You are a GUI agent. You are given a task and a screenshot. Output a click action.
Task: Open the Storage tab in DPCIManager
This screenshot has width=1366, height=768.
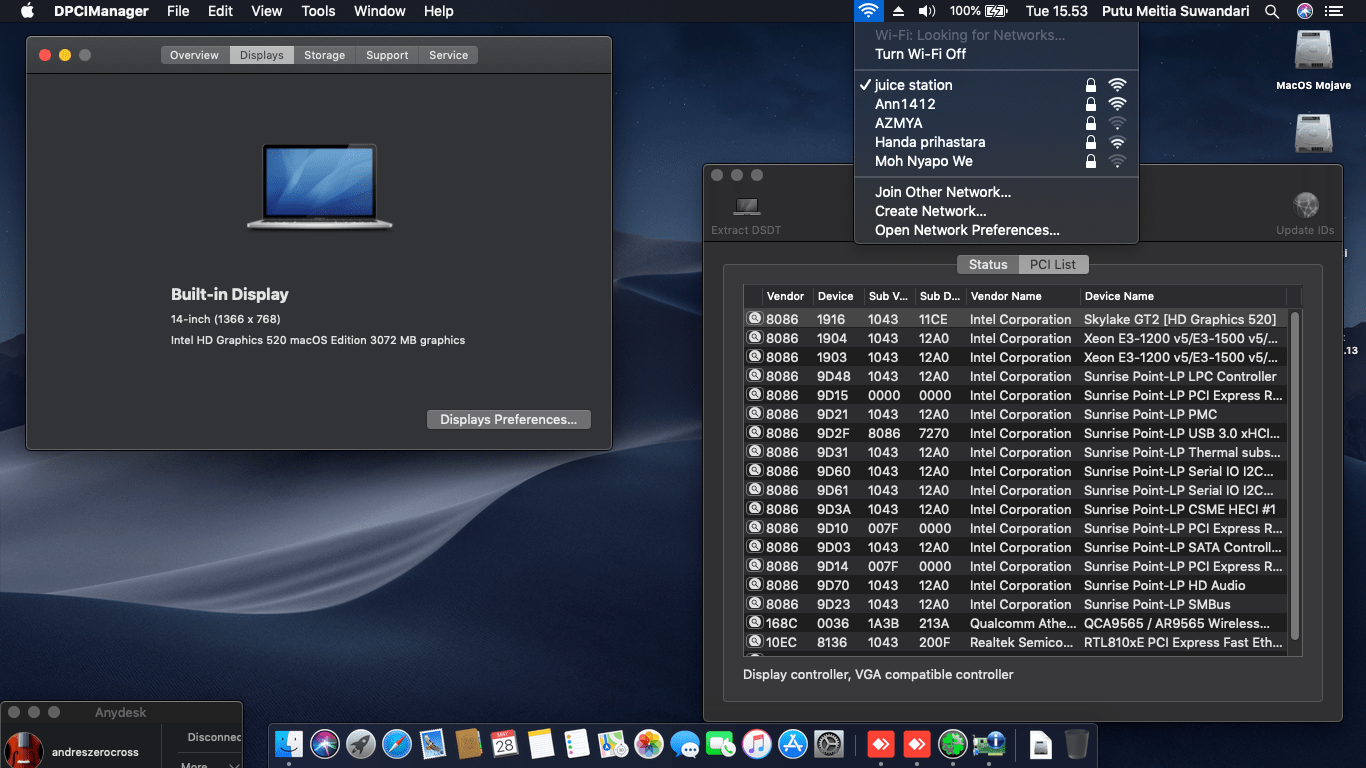(x=324, y=55)
